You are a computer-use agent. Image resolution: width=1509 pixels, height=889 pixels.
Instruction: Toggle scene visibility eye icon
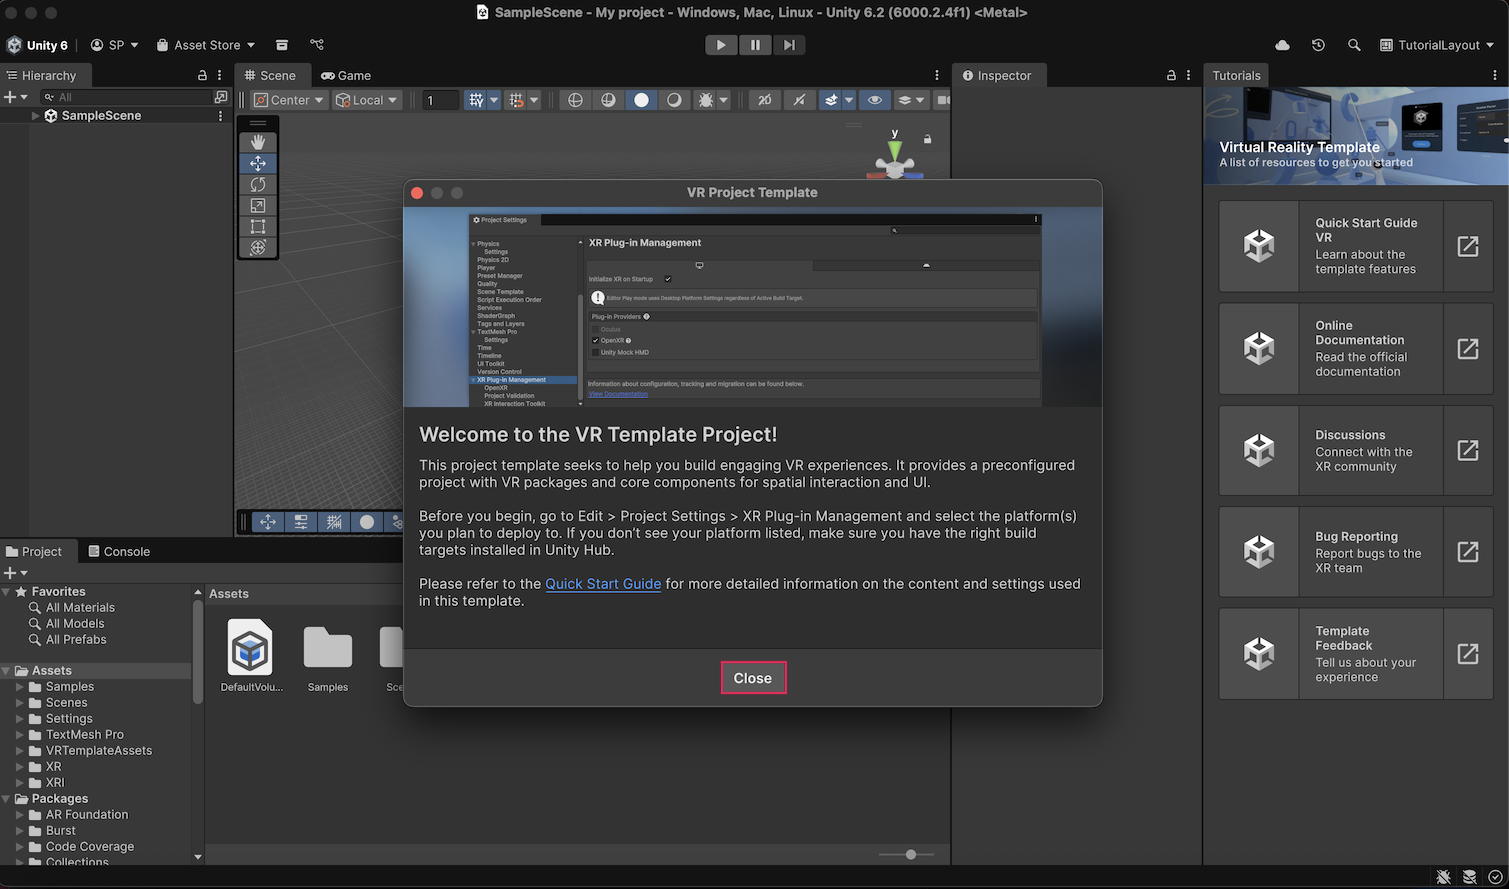coord(875,100)
